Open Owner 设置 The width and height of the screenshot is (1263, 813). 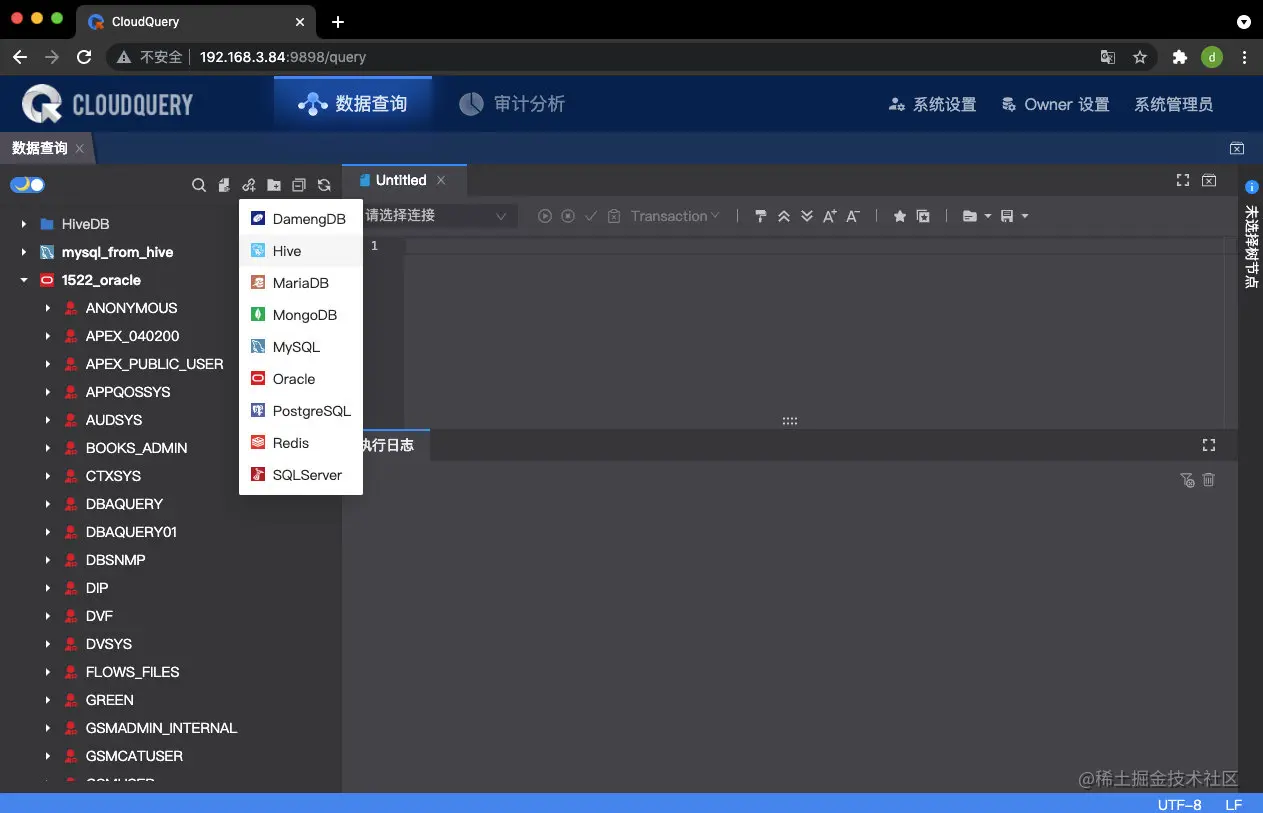(1055, 104)
